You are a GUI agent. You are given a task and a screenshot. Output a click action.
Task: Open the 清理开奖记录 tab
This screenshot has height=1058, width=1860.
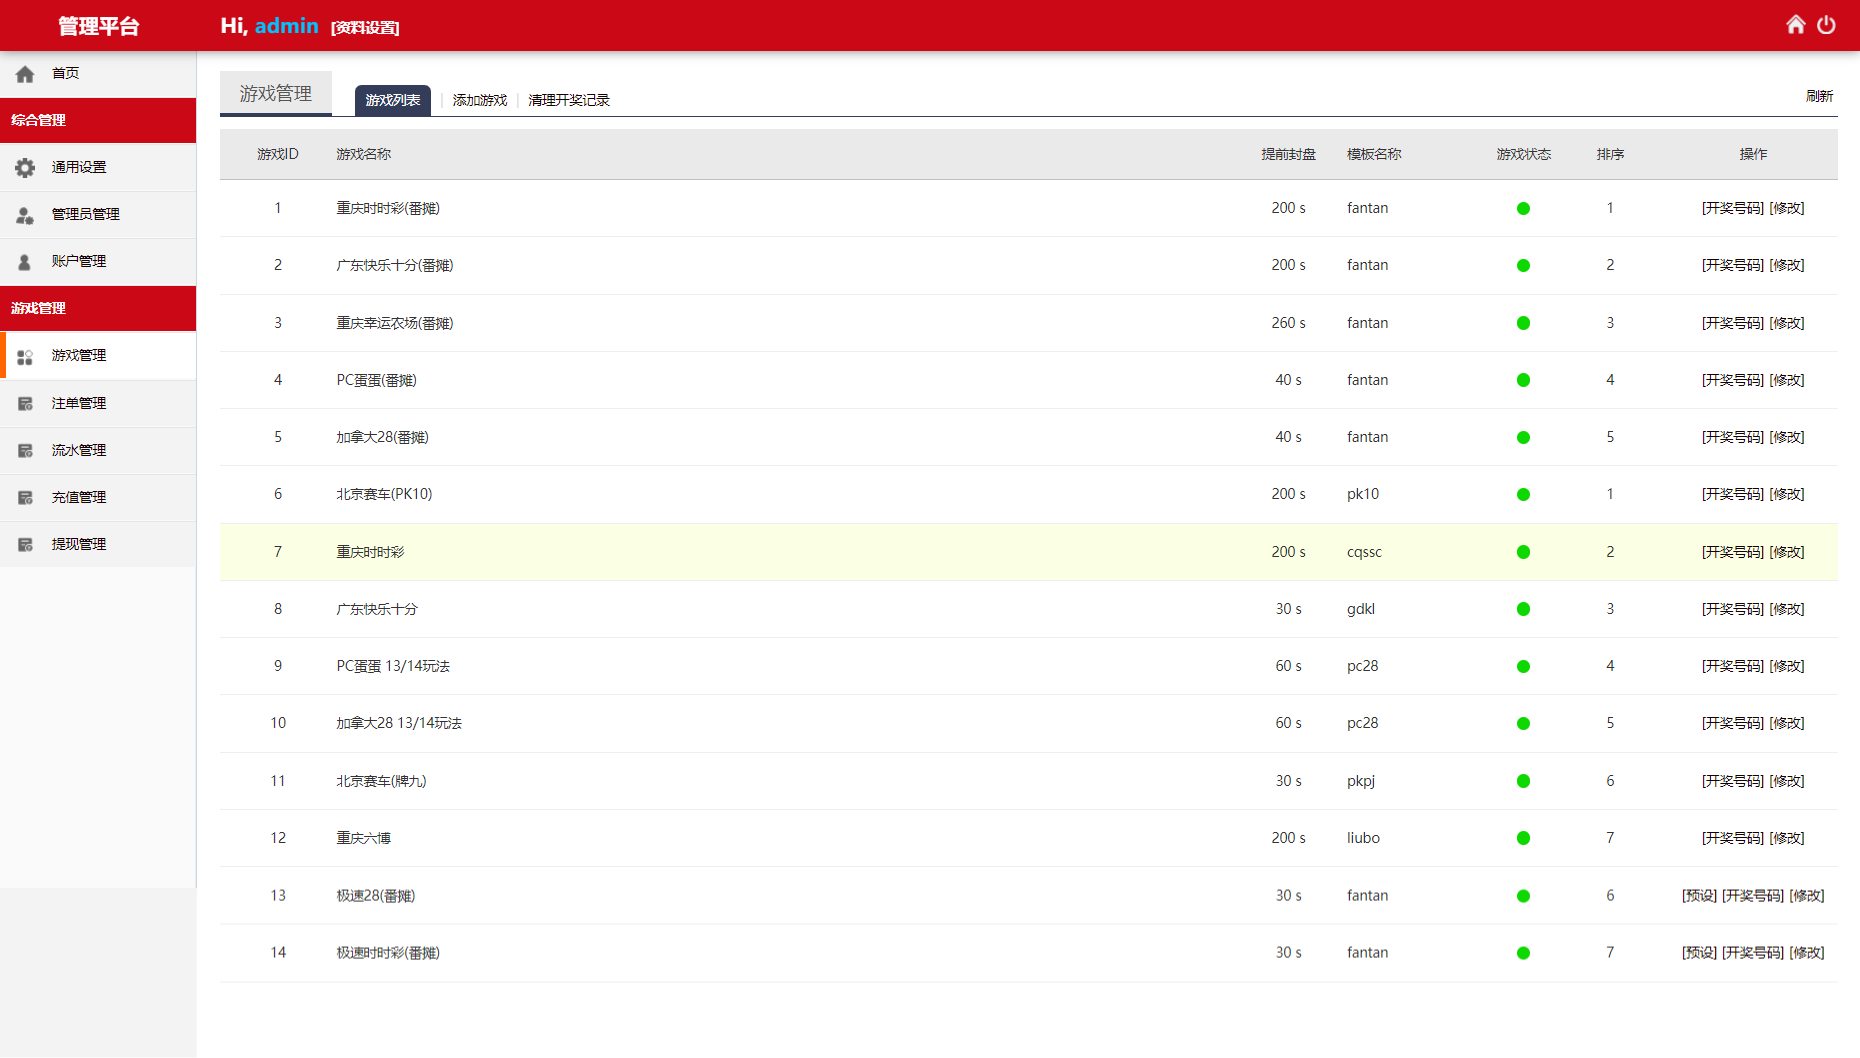pos(569,100)
